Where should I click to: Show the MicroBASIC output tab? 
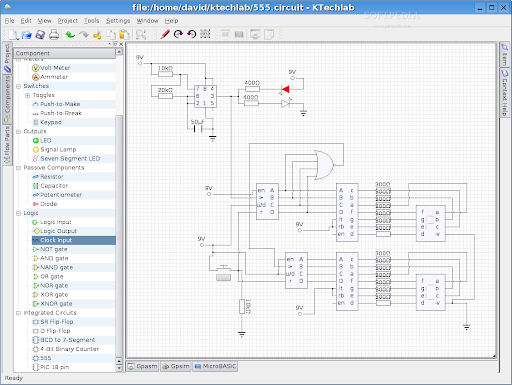215,366
